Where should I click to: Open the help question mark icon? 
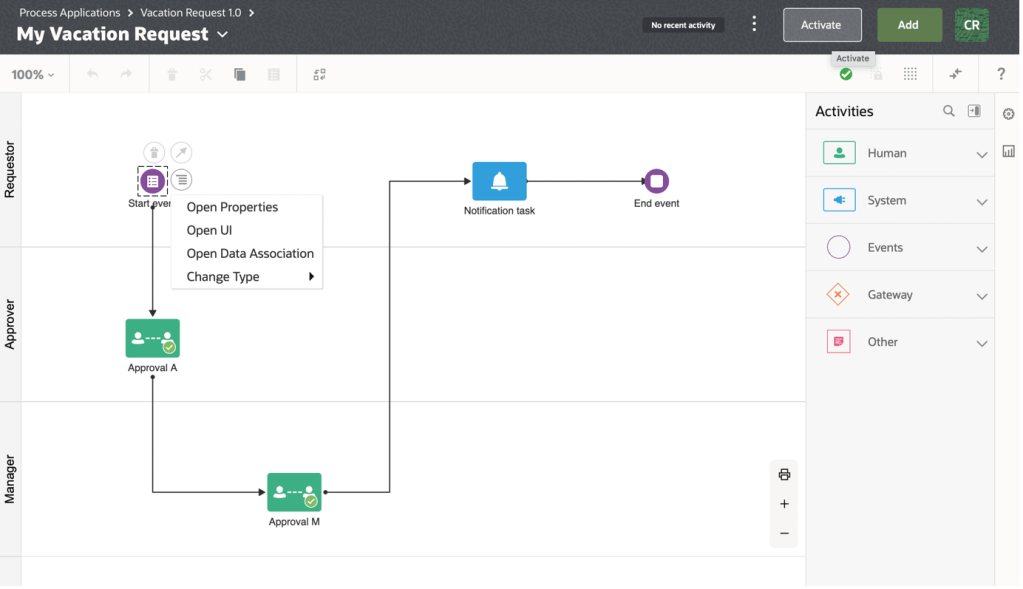click(x=1001, y=74)
